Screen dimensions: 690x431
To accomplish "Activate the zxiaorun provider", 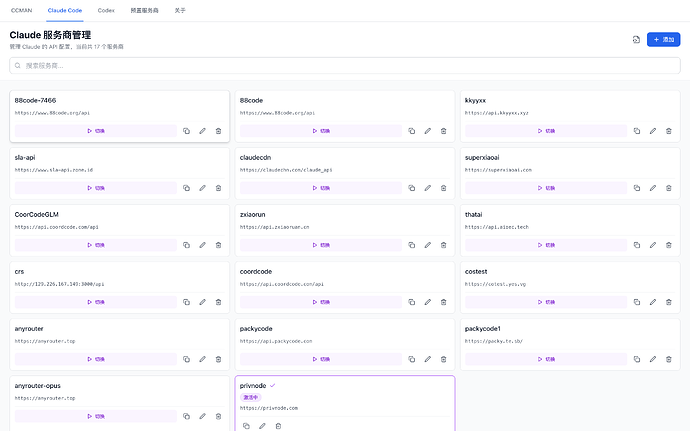I will (x=321, y=245).
